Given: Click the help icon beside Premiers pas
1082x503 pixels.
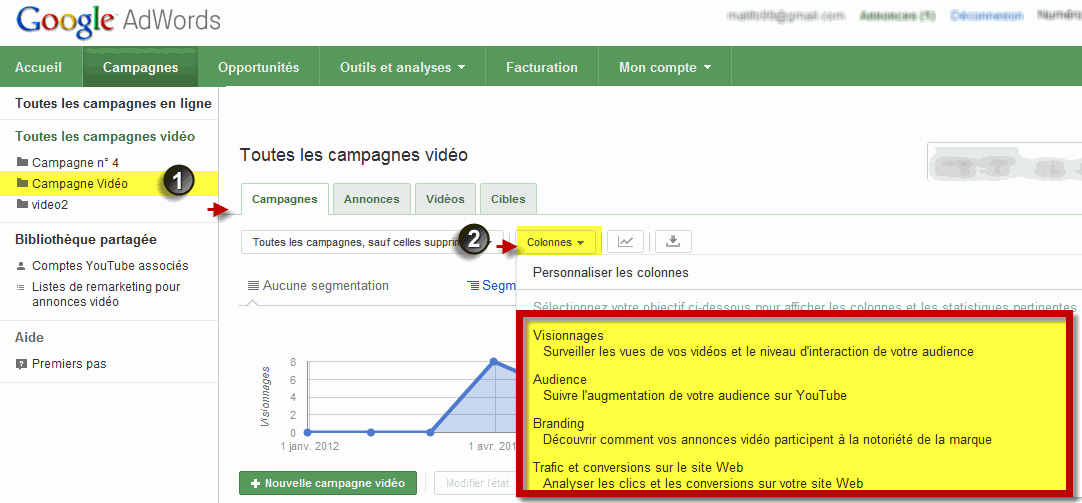Looking at the screenshot, I should [x=21, y=364].
